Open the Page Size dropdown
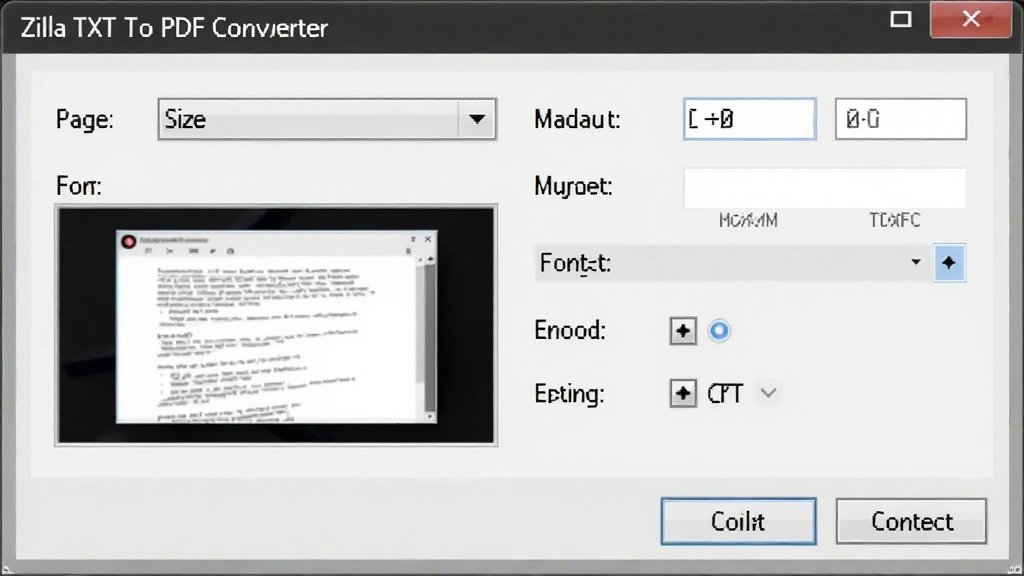This screenshot has height=576, width=1024. [x=327, y=119]
